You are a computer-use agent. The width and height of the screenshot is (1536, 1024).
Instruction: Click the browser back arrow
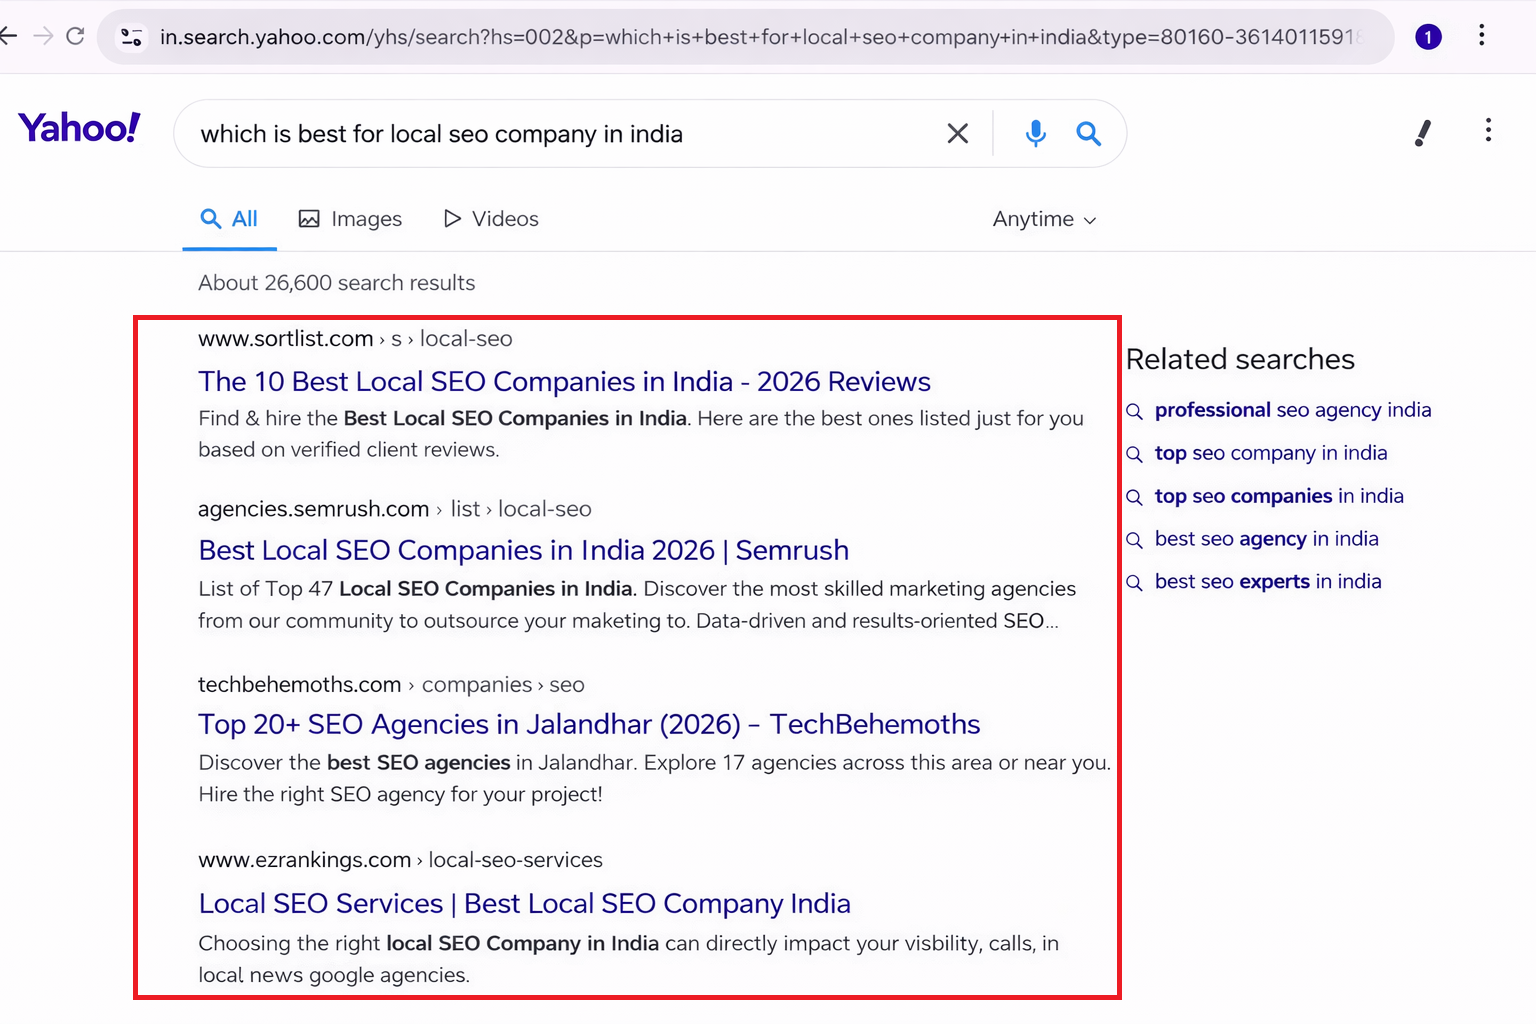click(x=8, y=36)
